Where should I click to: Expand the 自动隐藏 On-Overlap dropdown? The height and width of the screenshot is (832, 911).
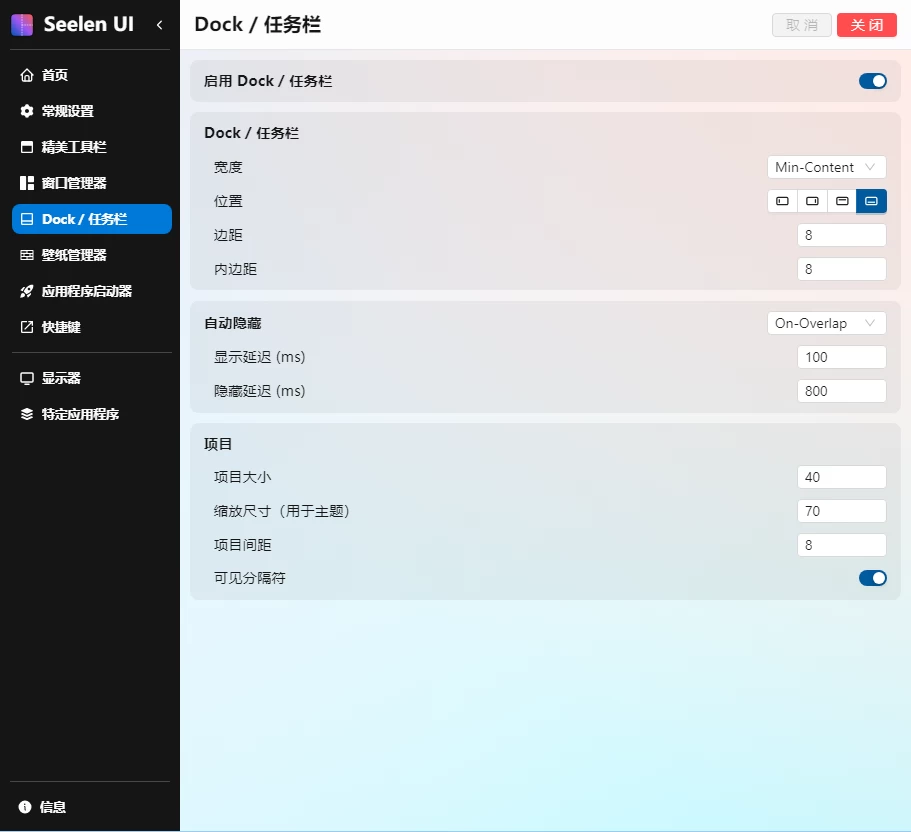[826, 323]
